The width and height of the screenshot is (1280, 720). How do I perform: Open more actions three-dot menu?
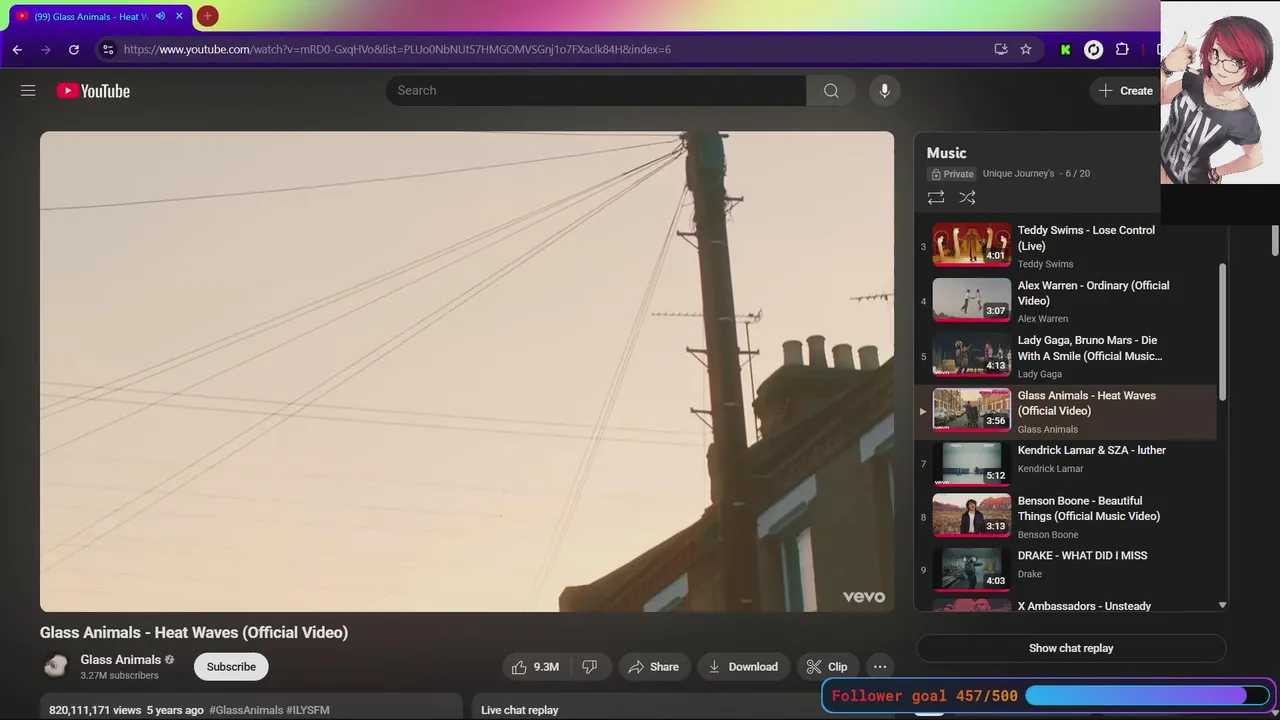click(x=880, y=667)
